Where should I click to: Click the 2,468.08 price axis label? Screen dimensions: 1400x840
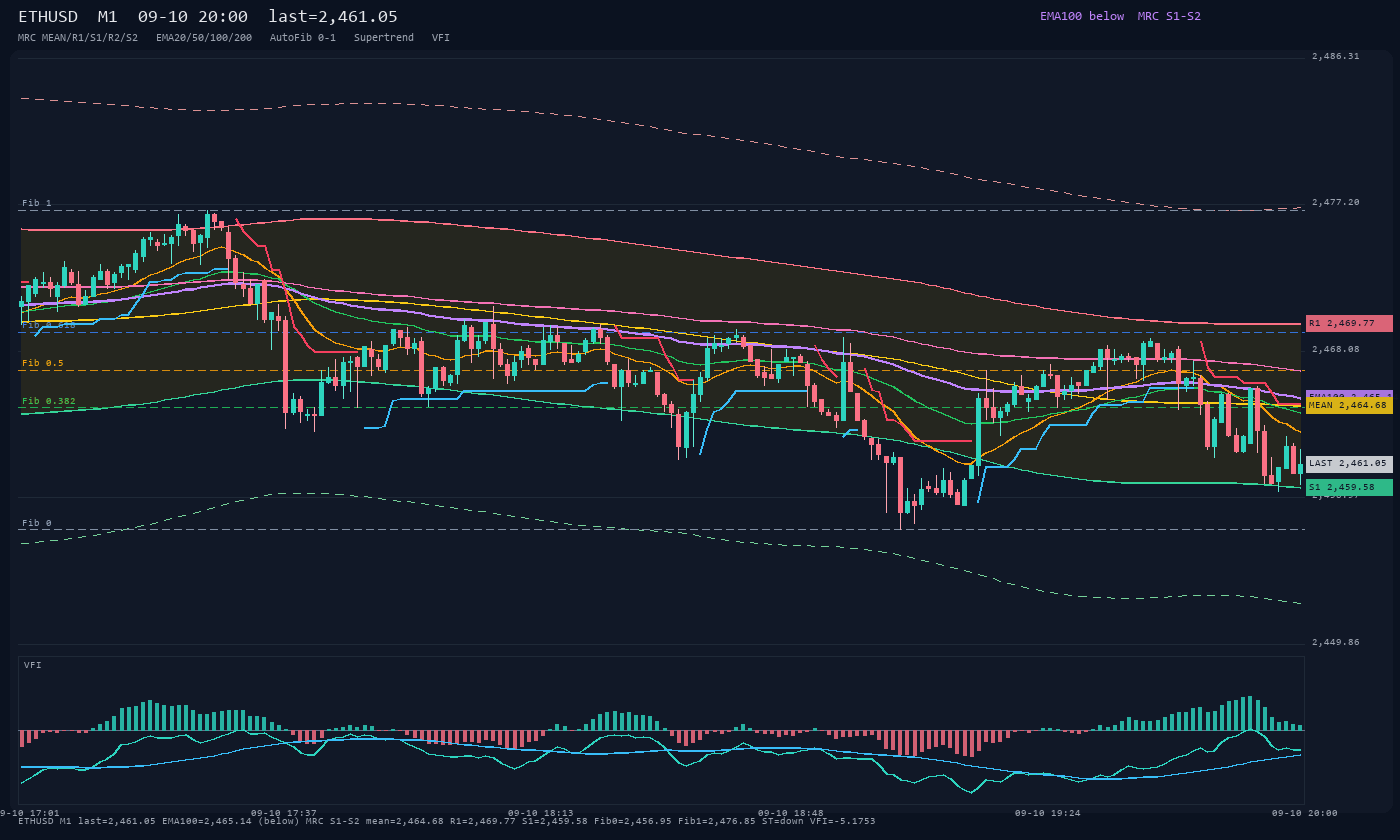click(1336, 349)
